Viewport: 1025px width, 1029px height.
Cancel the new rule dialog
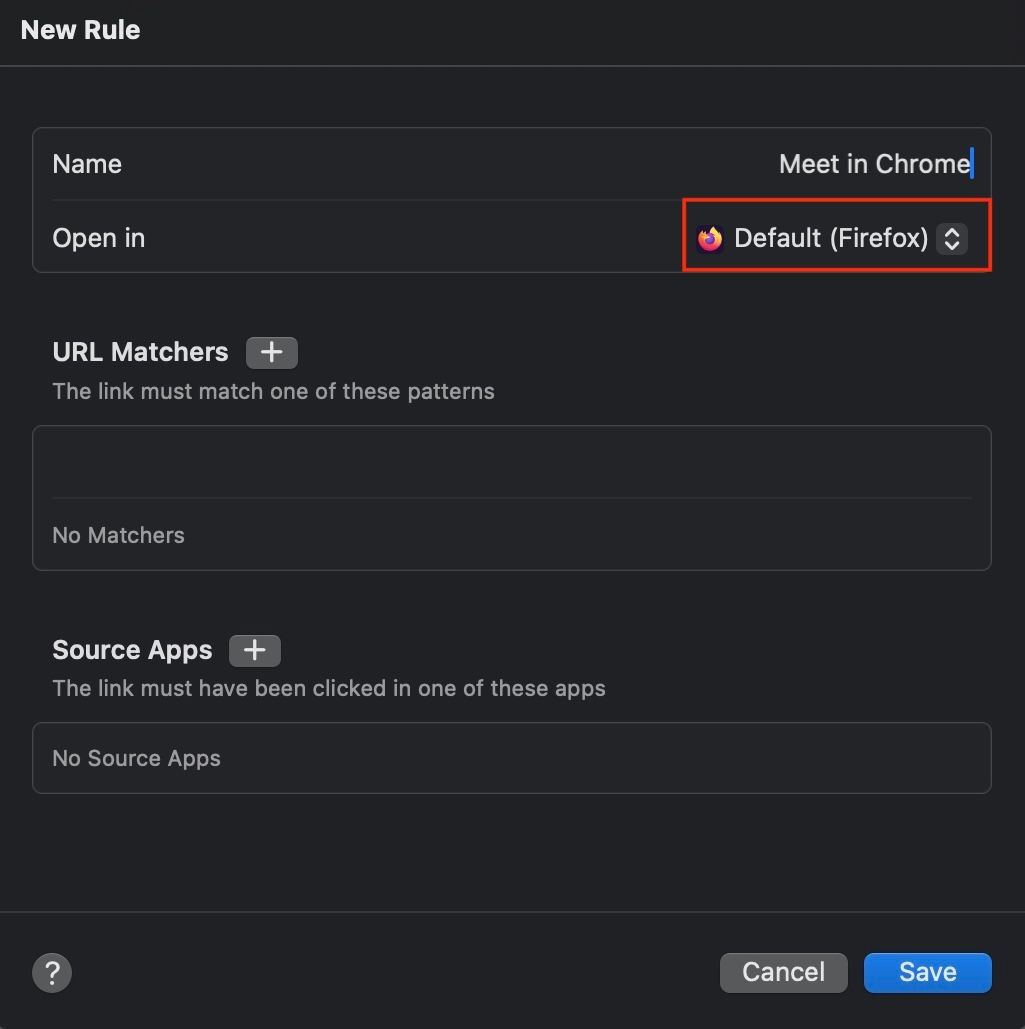pos(783,972)
